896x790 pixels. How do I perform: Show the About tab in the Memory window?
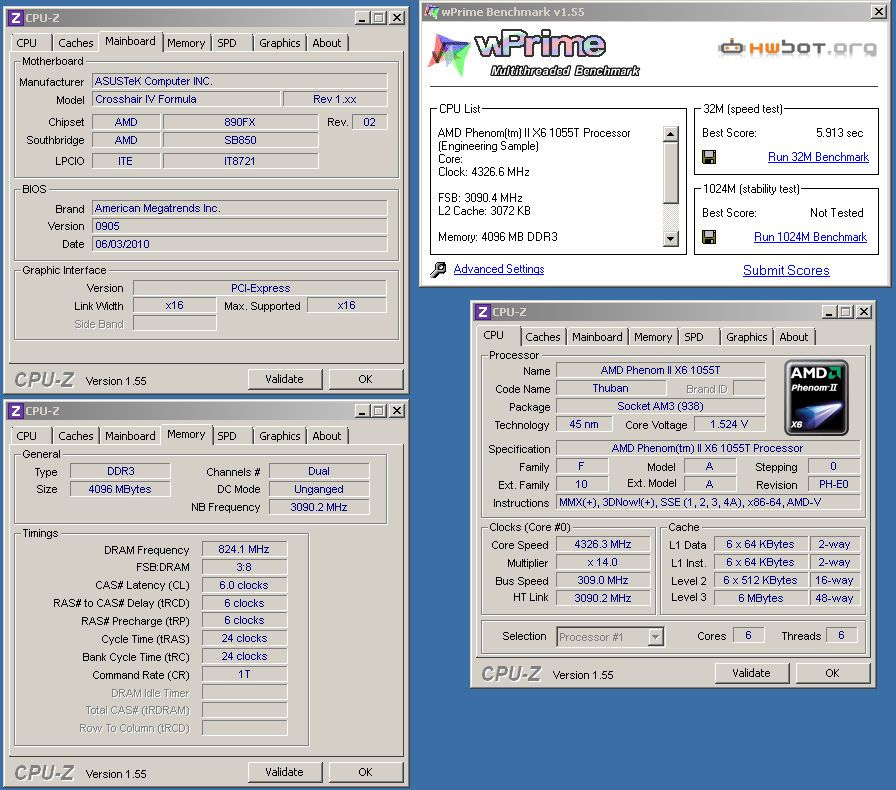click(x=327, y=436)
